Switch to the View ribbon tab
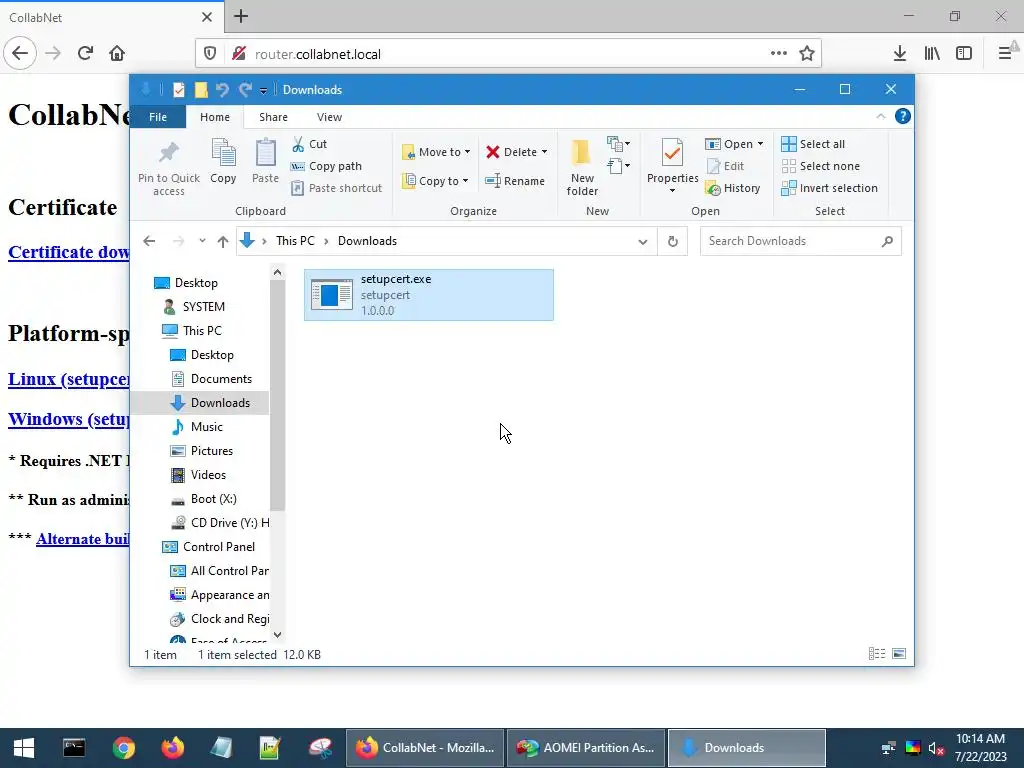 329,117
